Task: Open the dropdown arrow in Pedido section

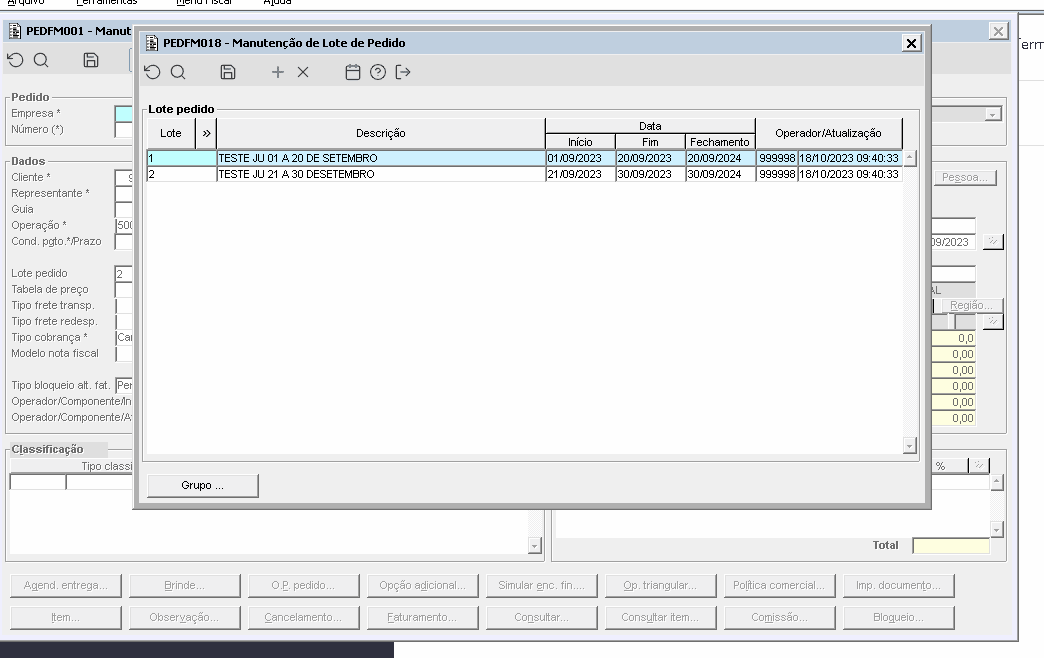Action: coord(993,115)
